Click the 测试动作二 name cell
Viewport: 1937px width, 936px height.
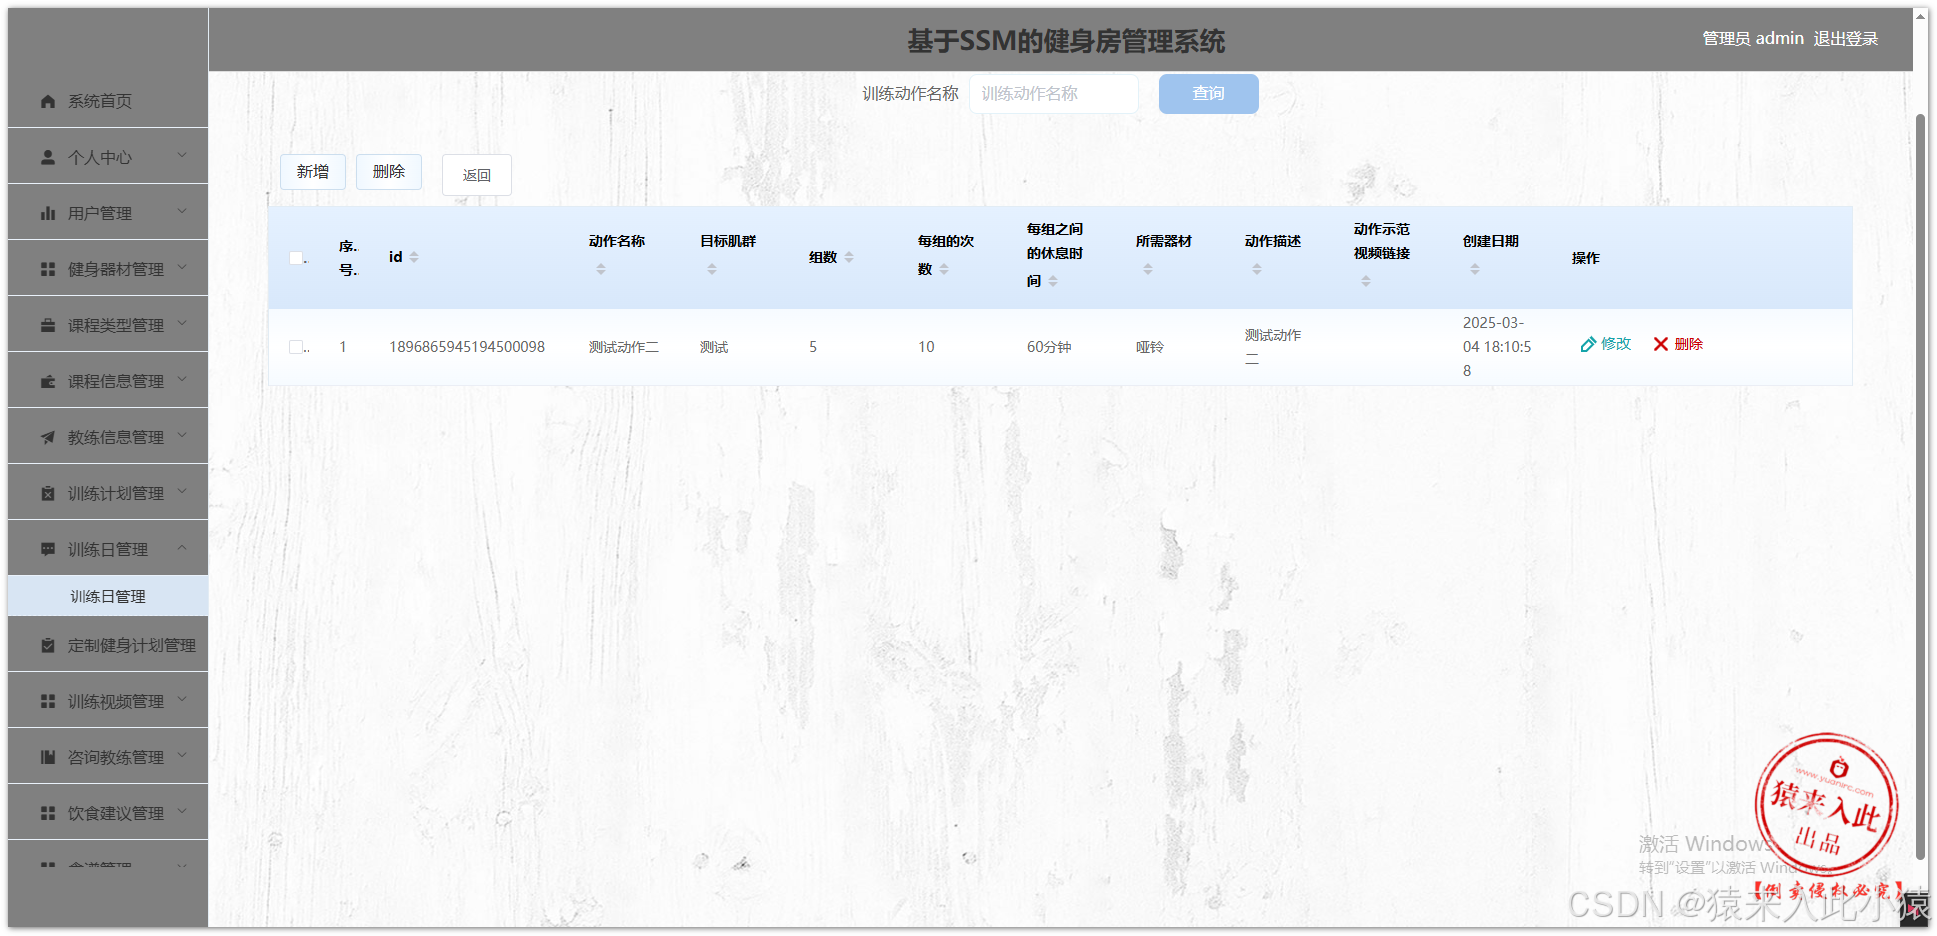(624, 347)
